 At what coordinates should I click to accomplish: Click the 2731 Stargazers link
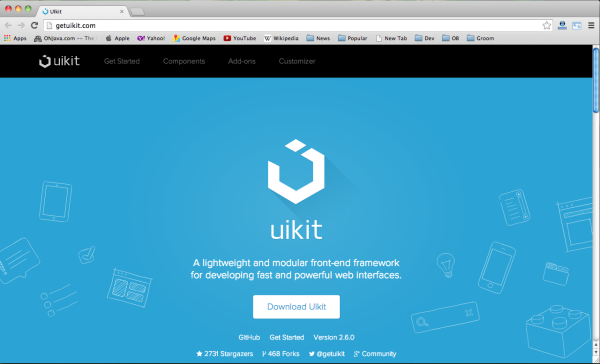coord(225,354)
